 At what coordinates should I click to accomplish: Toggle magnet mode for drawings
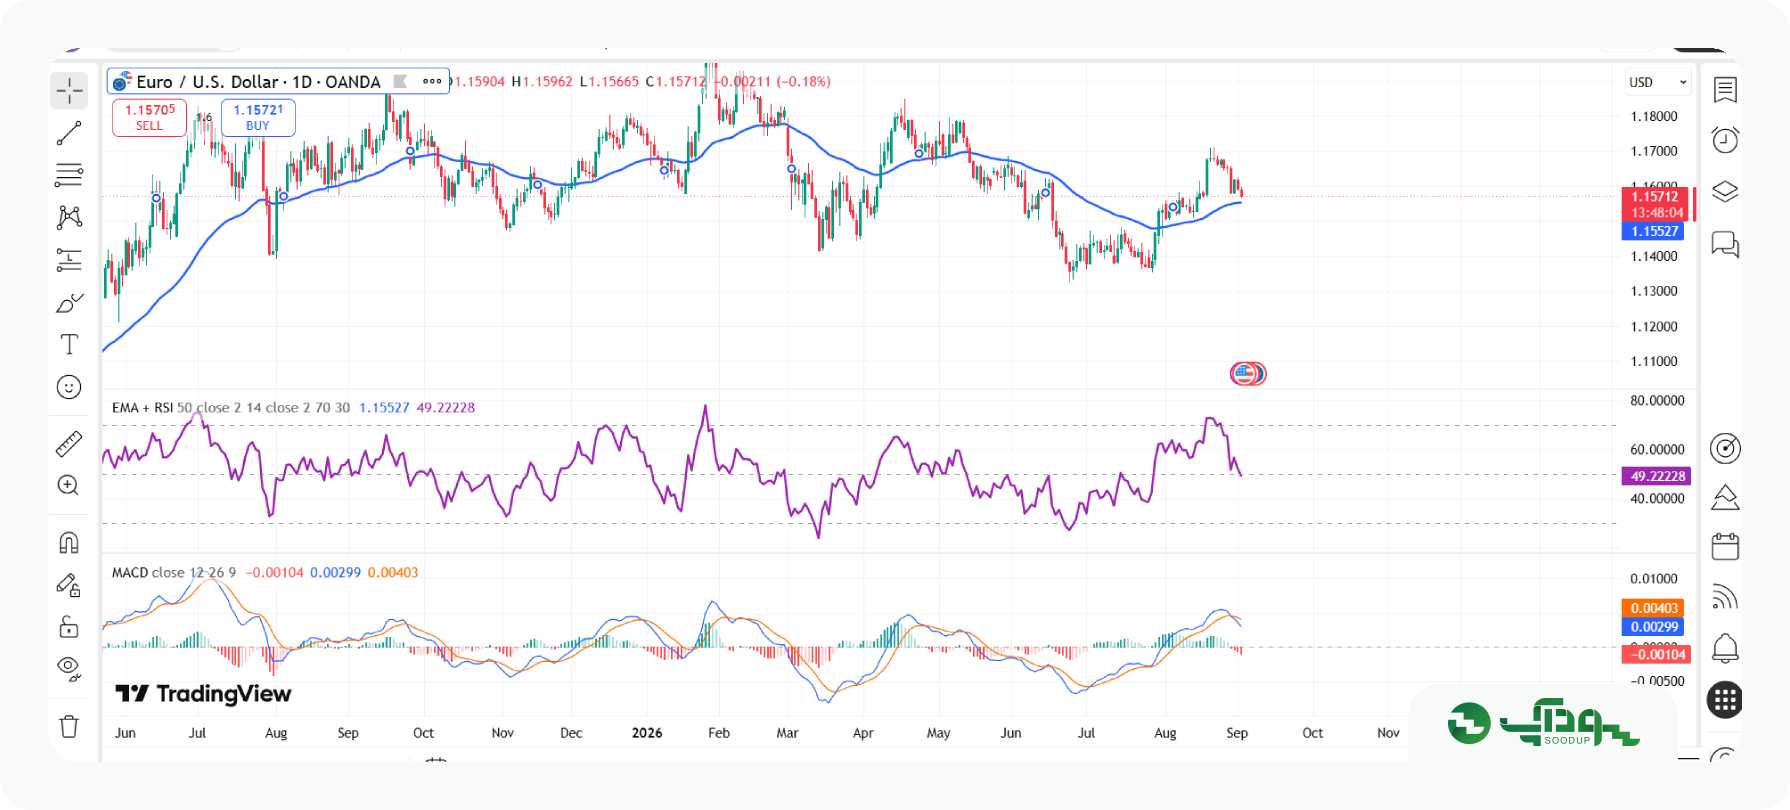click(x=69, y=542)
